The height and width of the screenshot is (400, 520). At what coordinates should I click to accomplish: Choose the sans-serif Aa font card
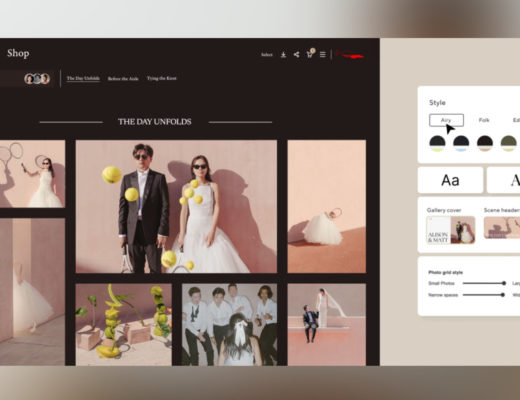(450, 180)
